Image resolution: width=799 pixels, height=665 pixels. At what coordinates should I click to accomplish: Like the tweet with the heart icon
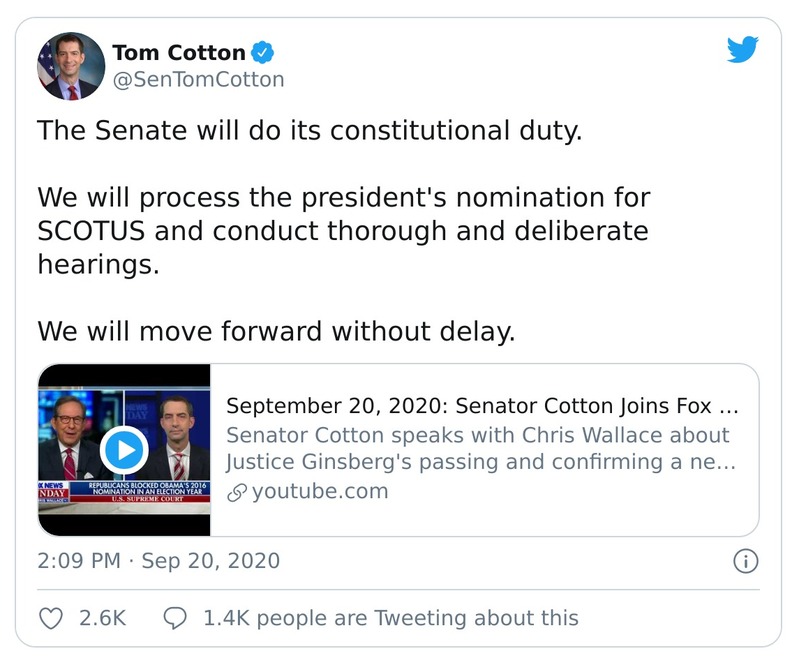pyautogui.click(x=51, y=618)
